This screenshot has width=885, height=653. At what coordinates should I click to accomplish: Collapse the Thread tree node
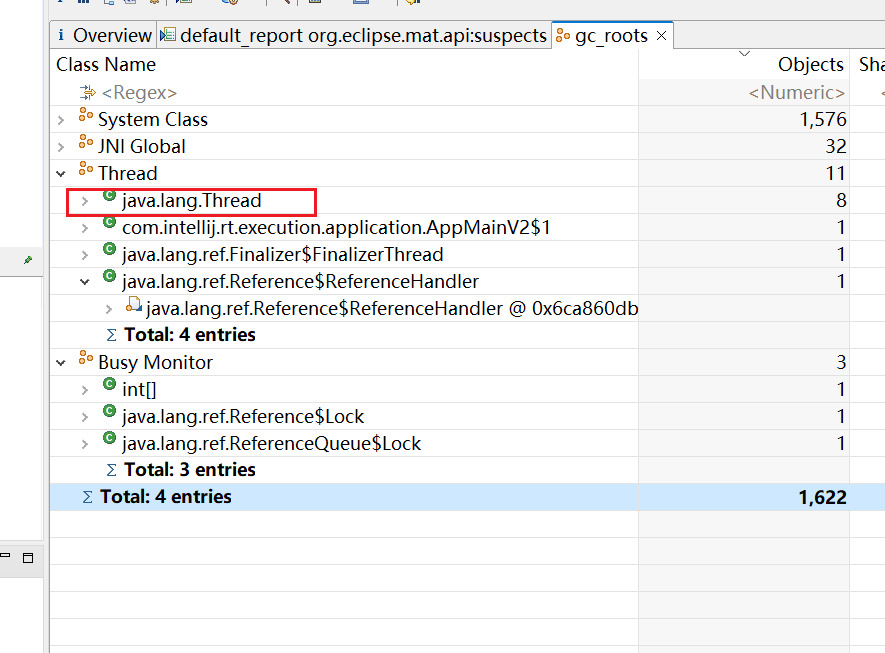coord(61,174)
